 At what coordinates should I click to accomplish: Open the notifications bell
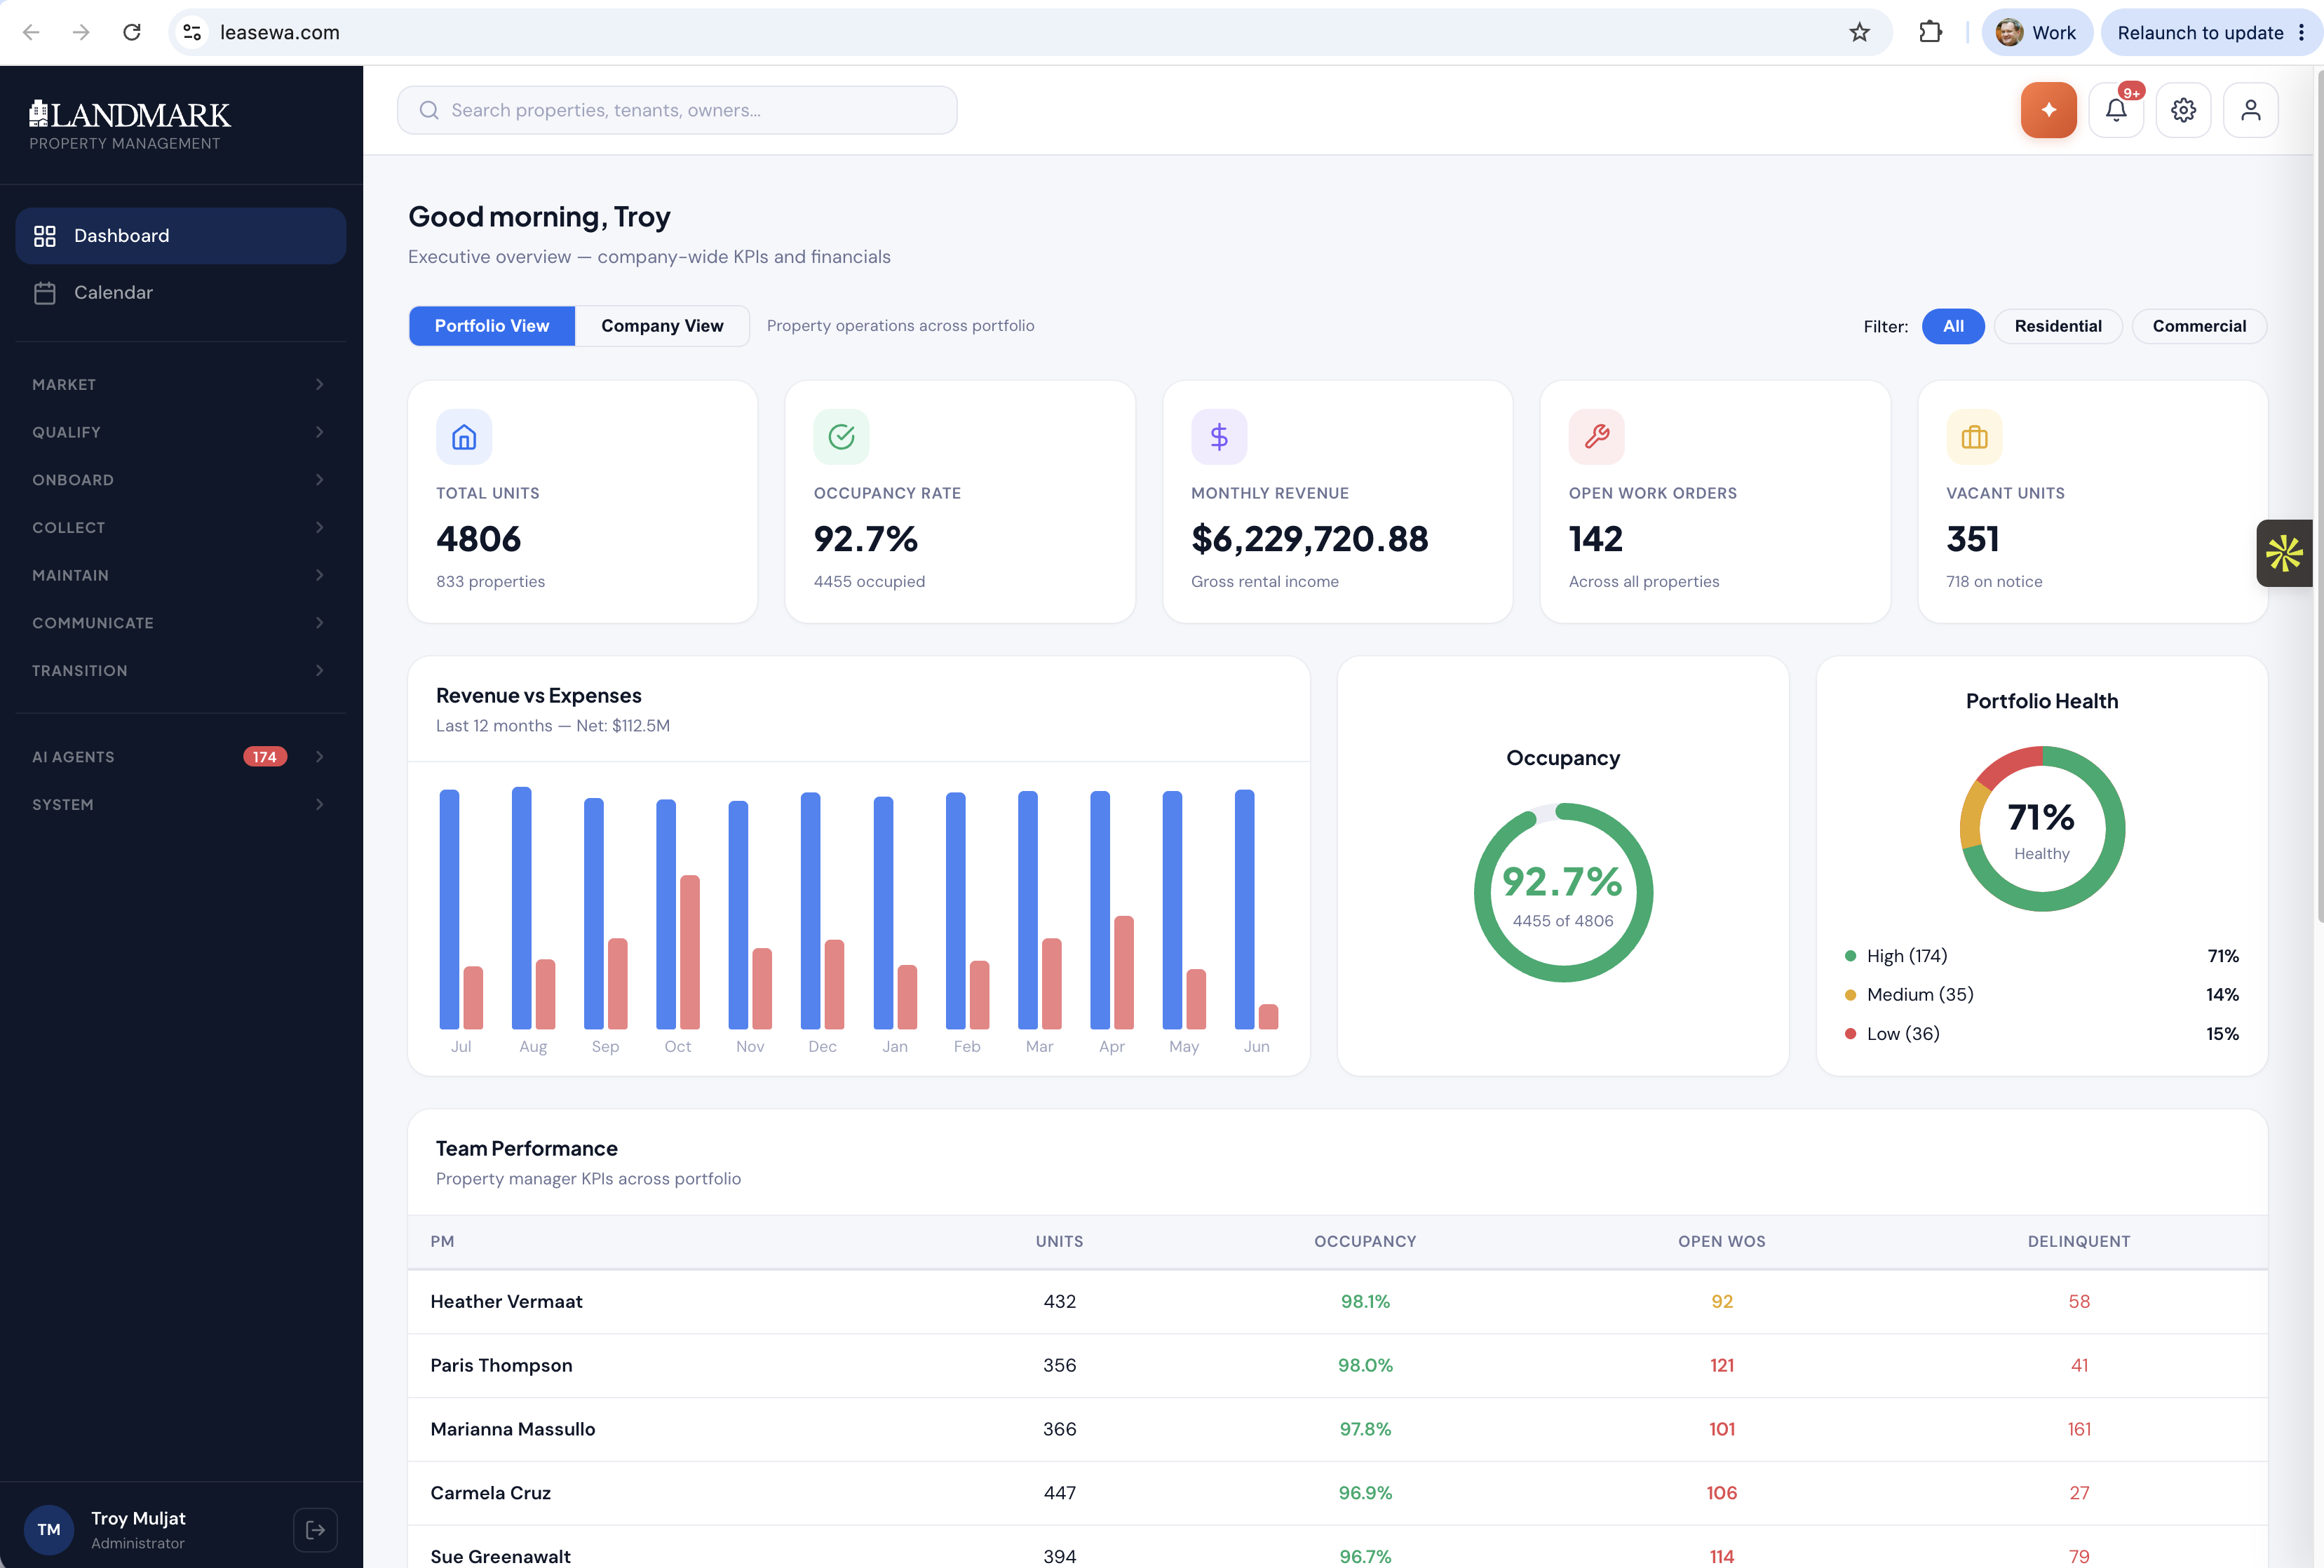2116,110
